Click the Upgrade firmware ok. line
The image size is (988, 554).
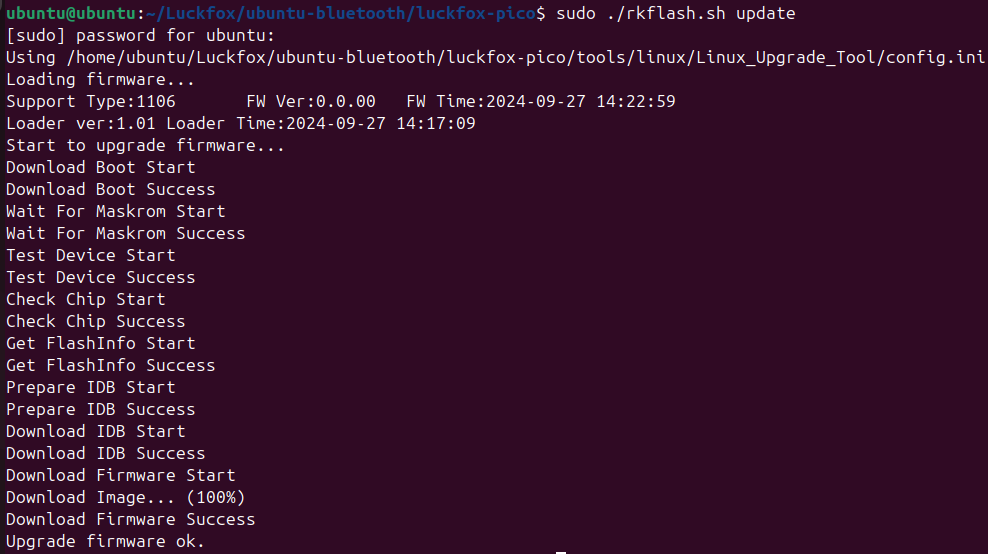[105, 541]
